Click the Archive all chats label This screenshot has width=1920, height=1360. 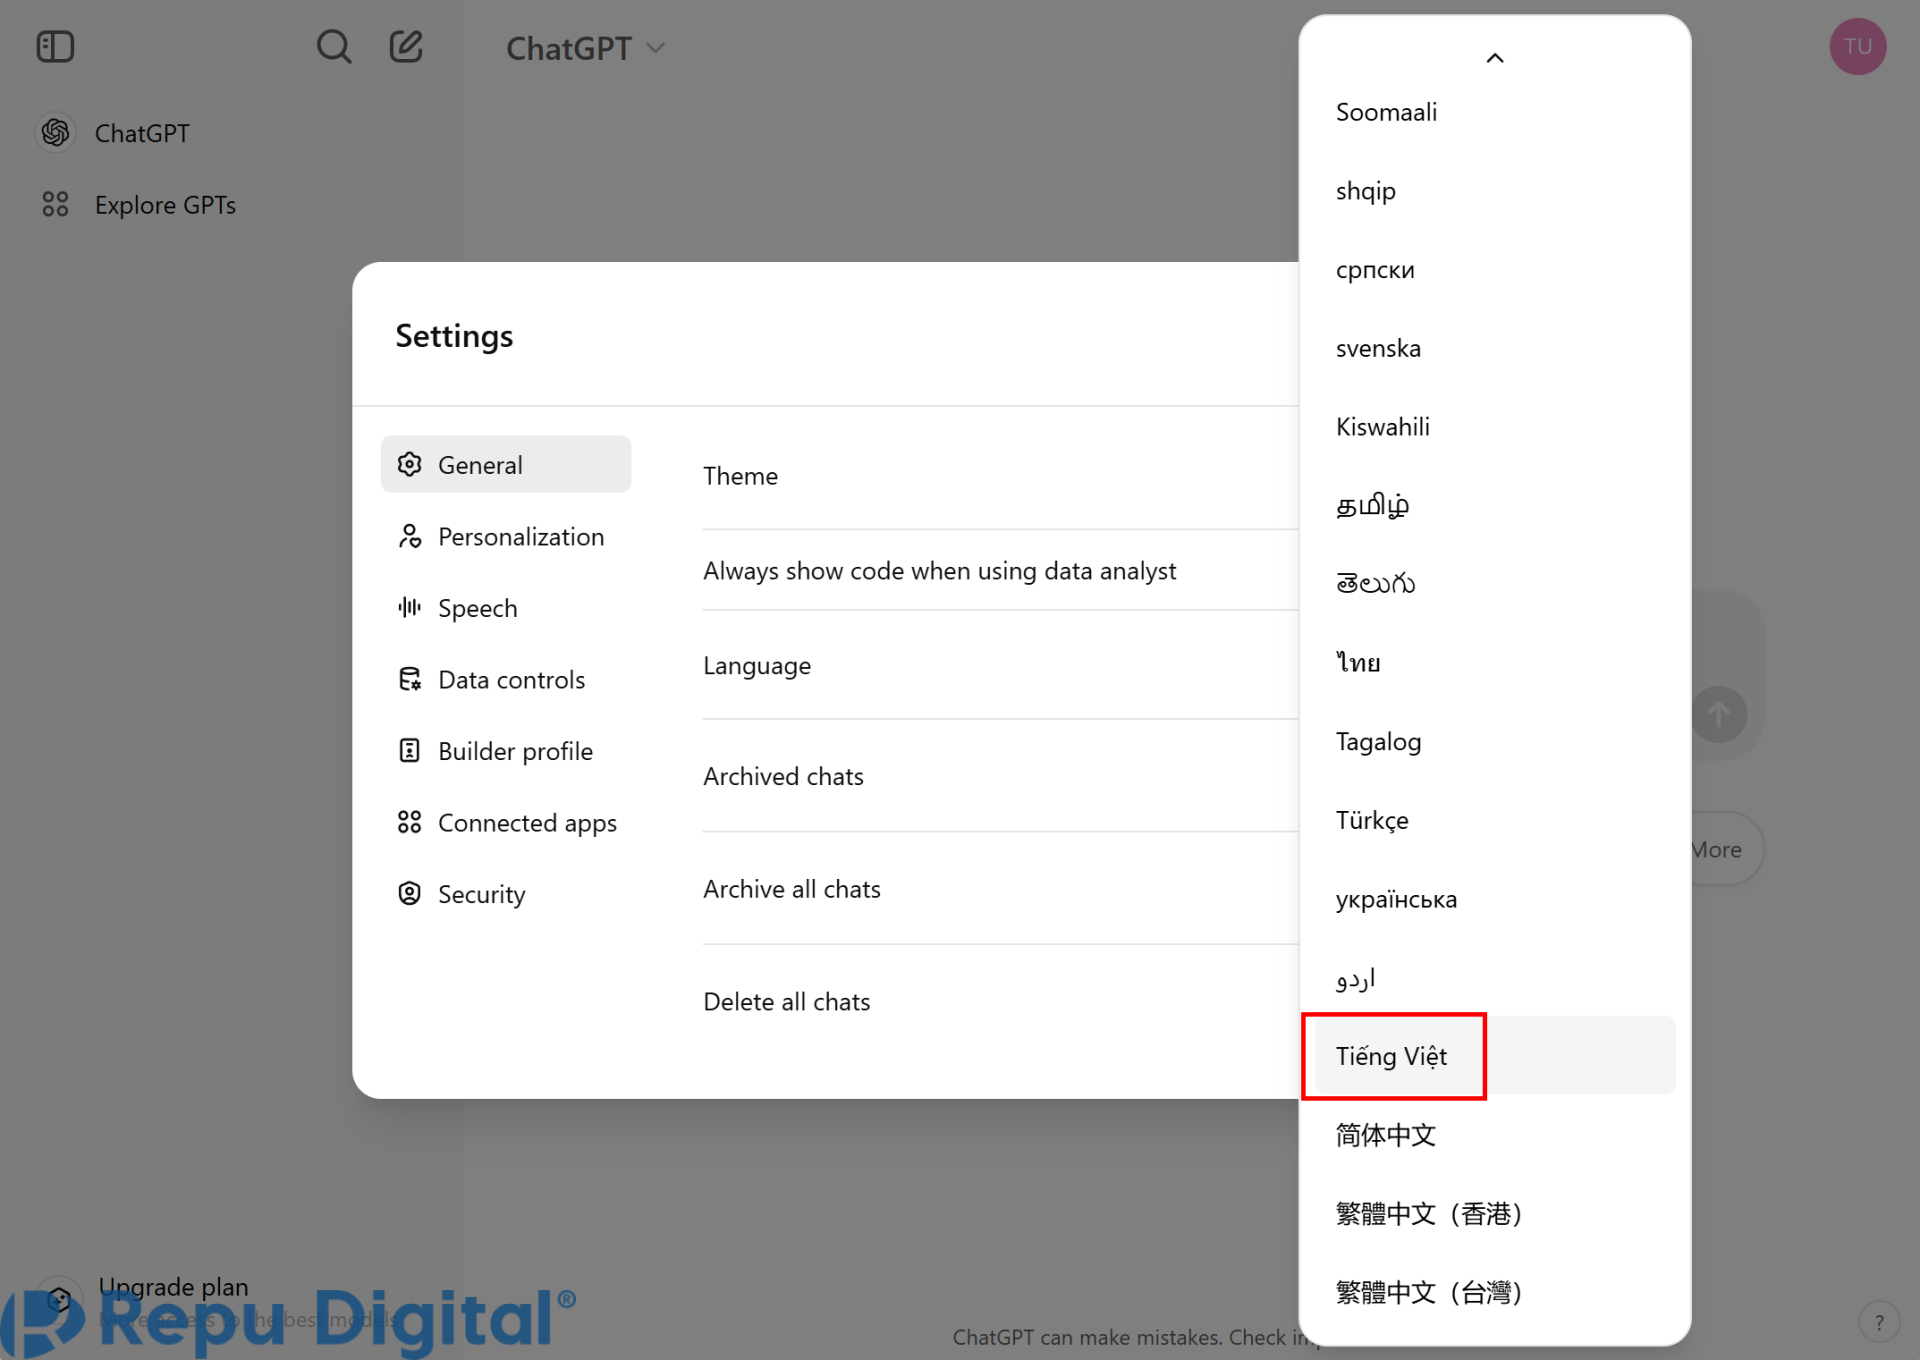click(792, 889)
